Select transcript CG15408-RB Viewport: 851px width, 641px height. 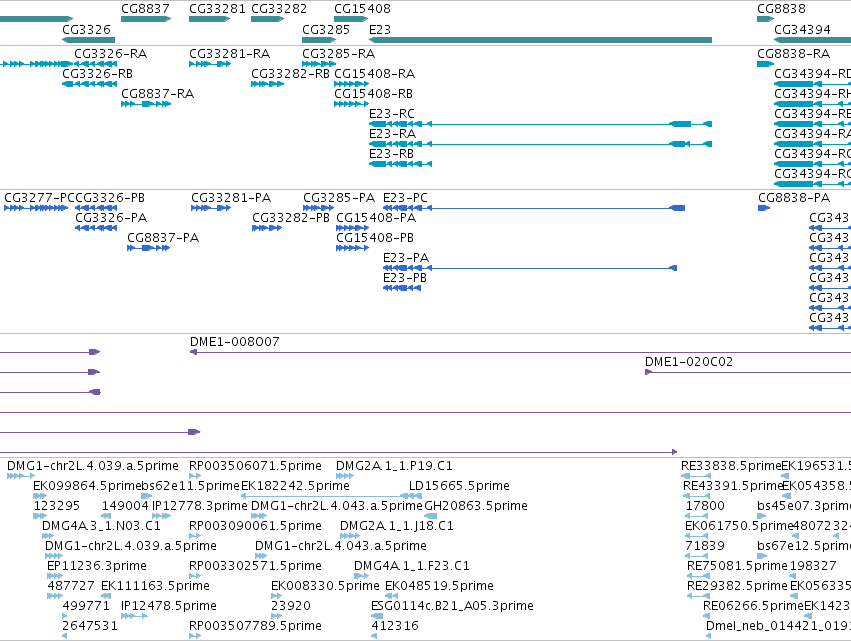coord(351,104)
